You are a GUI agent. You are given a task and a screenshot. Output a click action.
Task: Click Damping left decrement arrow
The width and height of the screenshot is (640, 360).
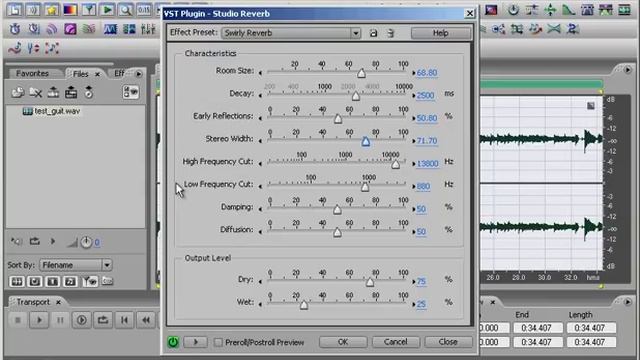pos(260,209)
